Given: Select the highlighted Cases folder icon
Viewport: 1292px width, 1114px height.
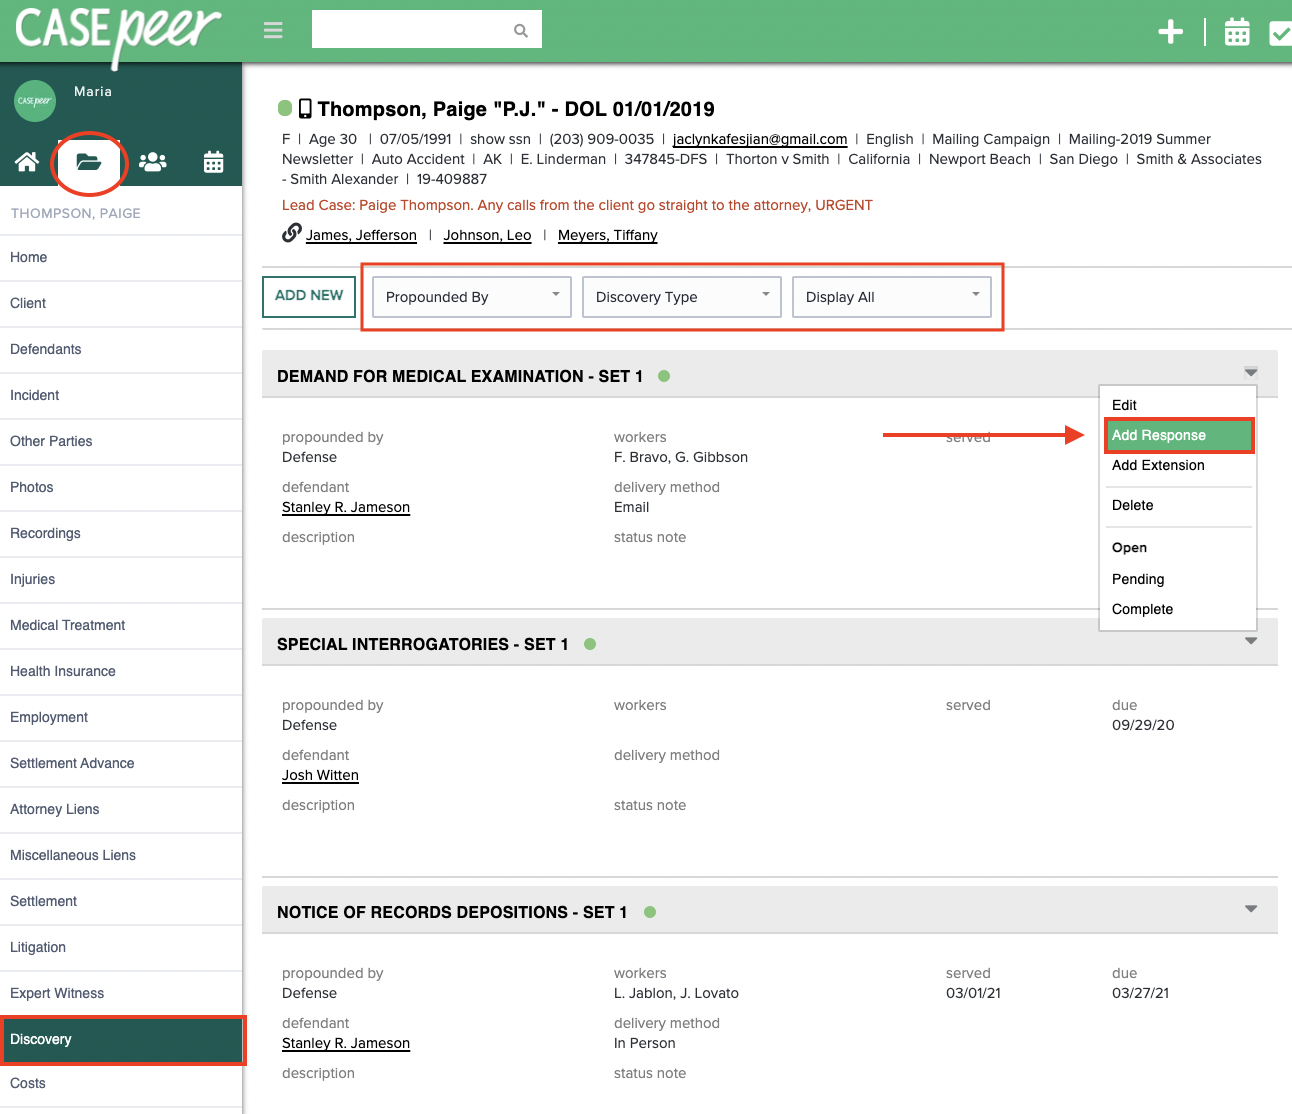Looking at the screenshot, I should tap(89, 161).
